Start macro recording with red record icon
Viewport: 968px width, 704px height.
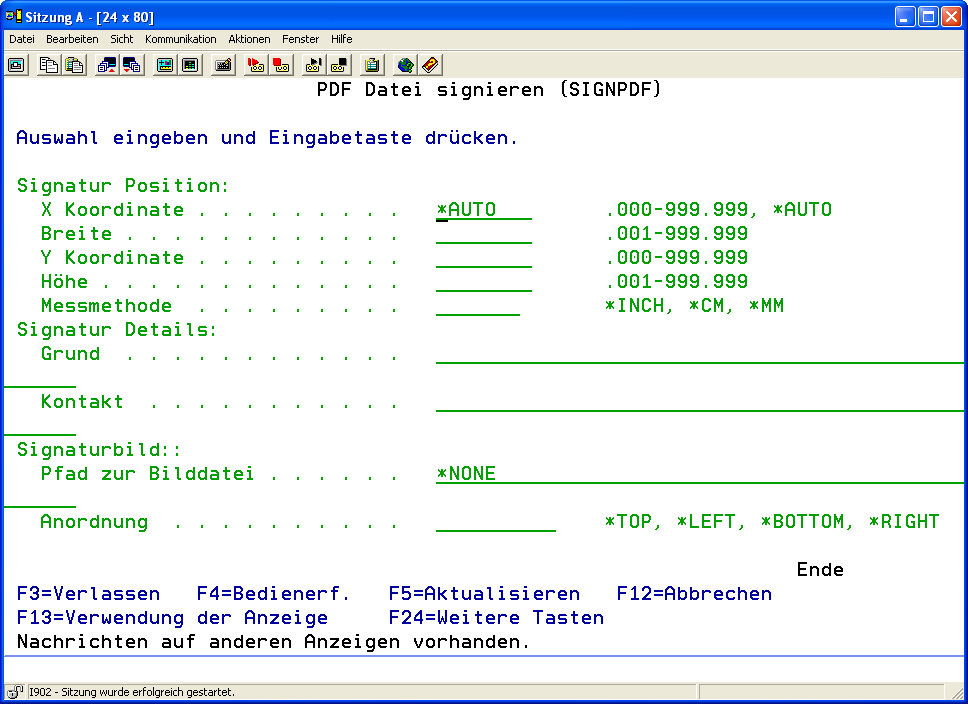256,65
